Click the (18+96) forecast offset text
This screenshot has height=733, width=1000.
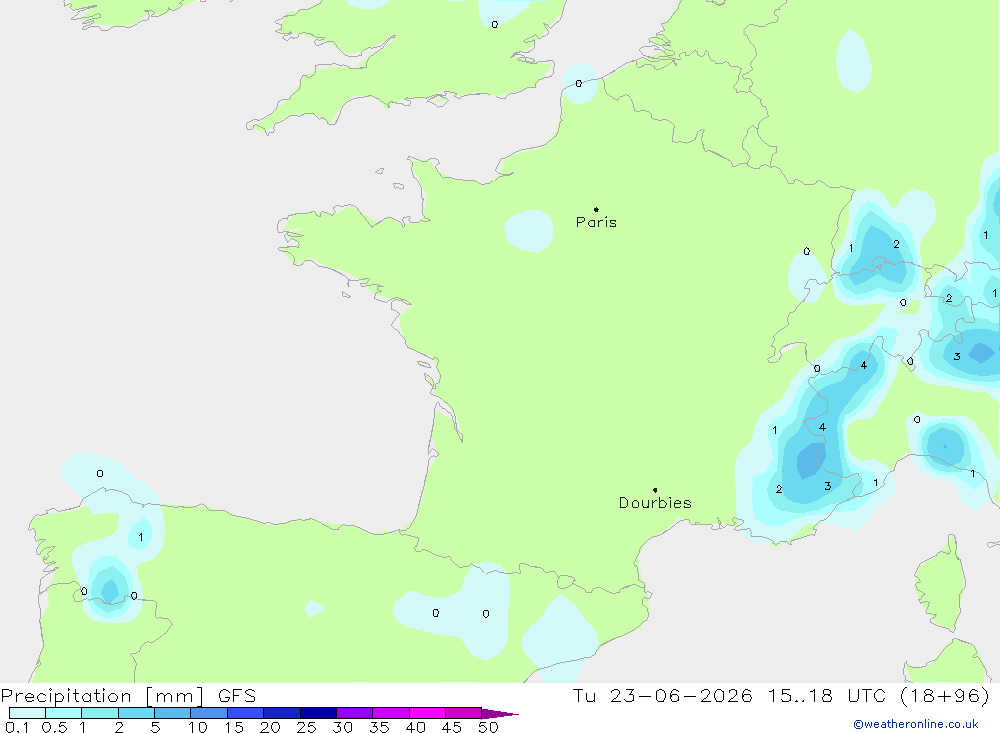(945, 695)
